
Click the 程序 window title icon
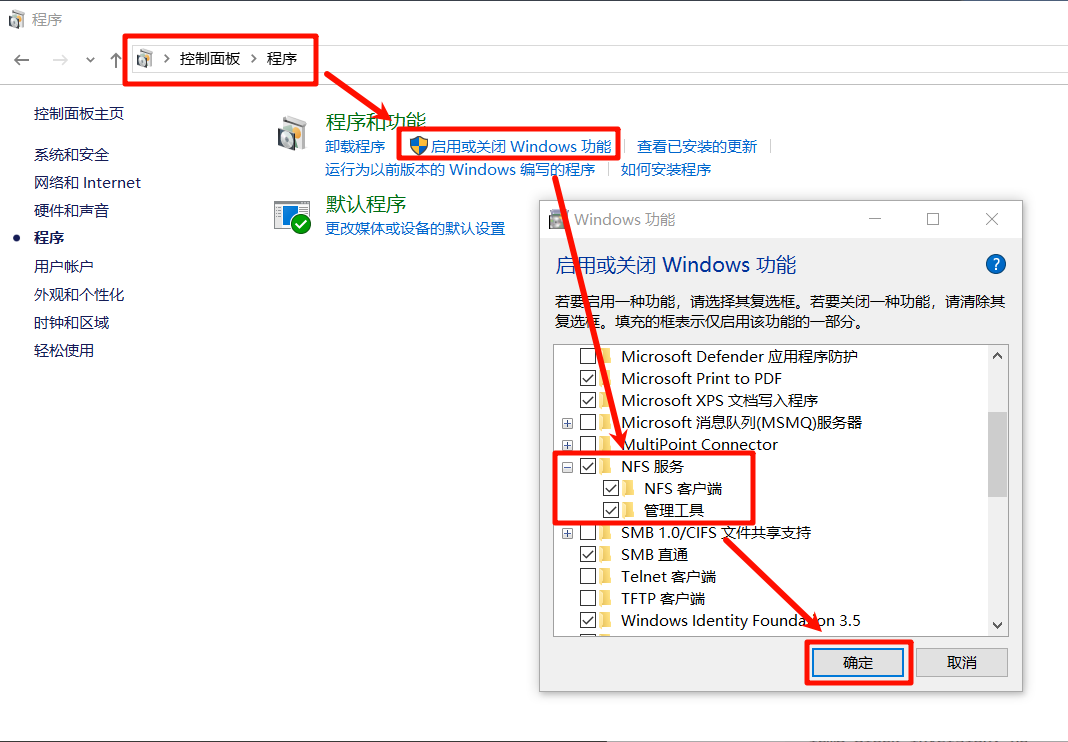16,19
